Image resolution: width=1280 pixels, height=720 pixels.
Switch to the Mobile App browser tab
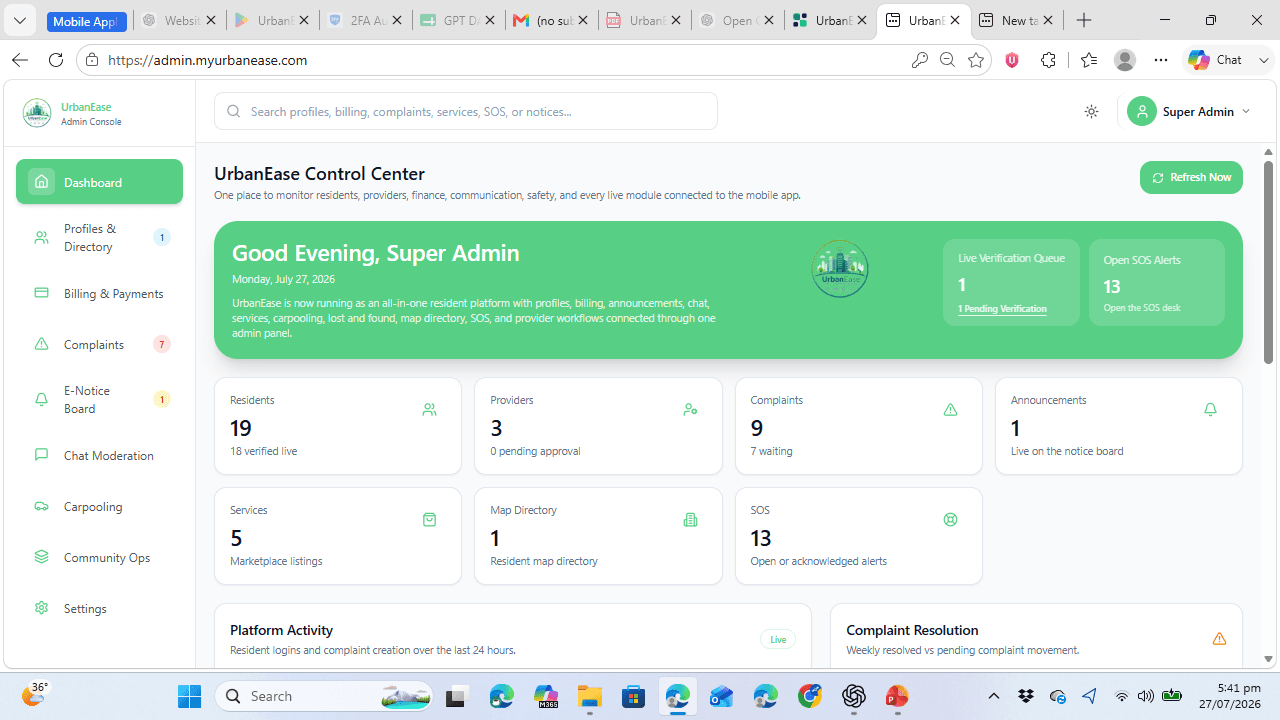click(x=87, y=21)
